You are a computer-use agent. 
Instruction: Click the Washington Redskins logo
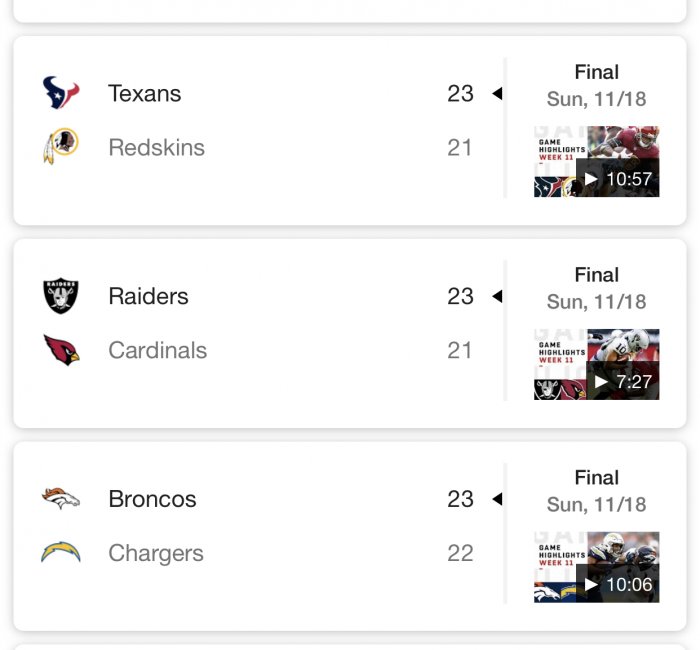tap(61, 147)
